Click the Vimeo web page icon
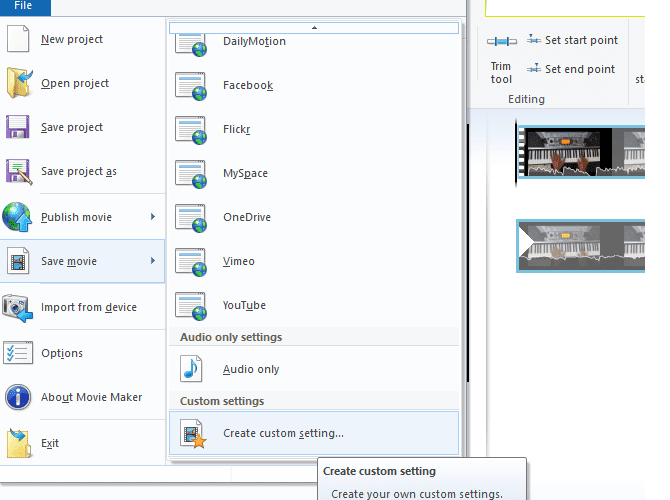The height and width of the screenshot is (500, 670). [191, 262]
